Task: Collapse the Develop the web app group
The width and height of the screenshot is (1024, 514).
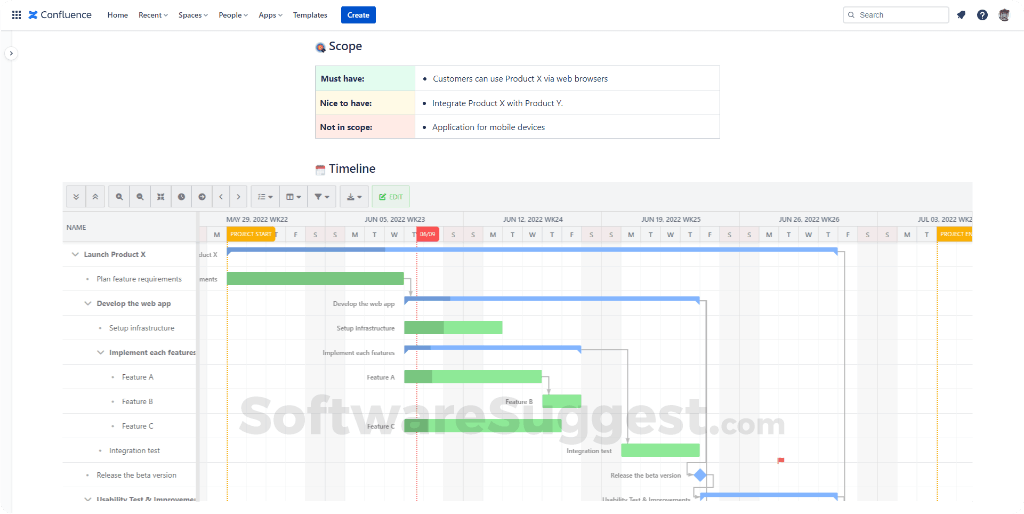Action: tap(88, 304)
